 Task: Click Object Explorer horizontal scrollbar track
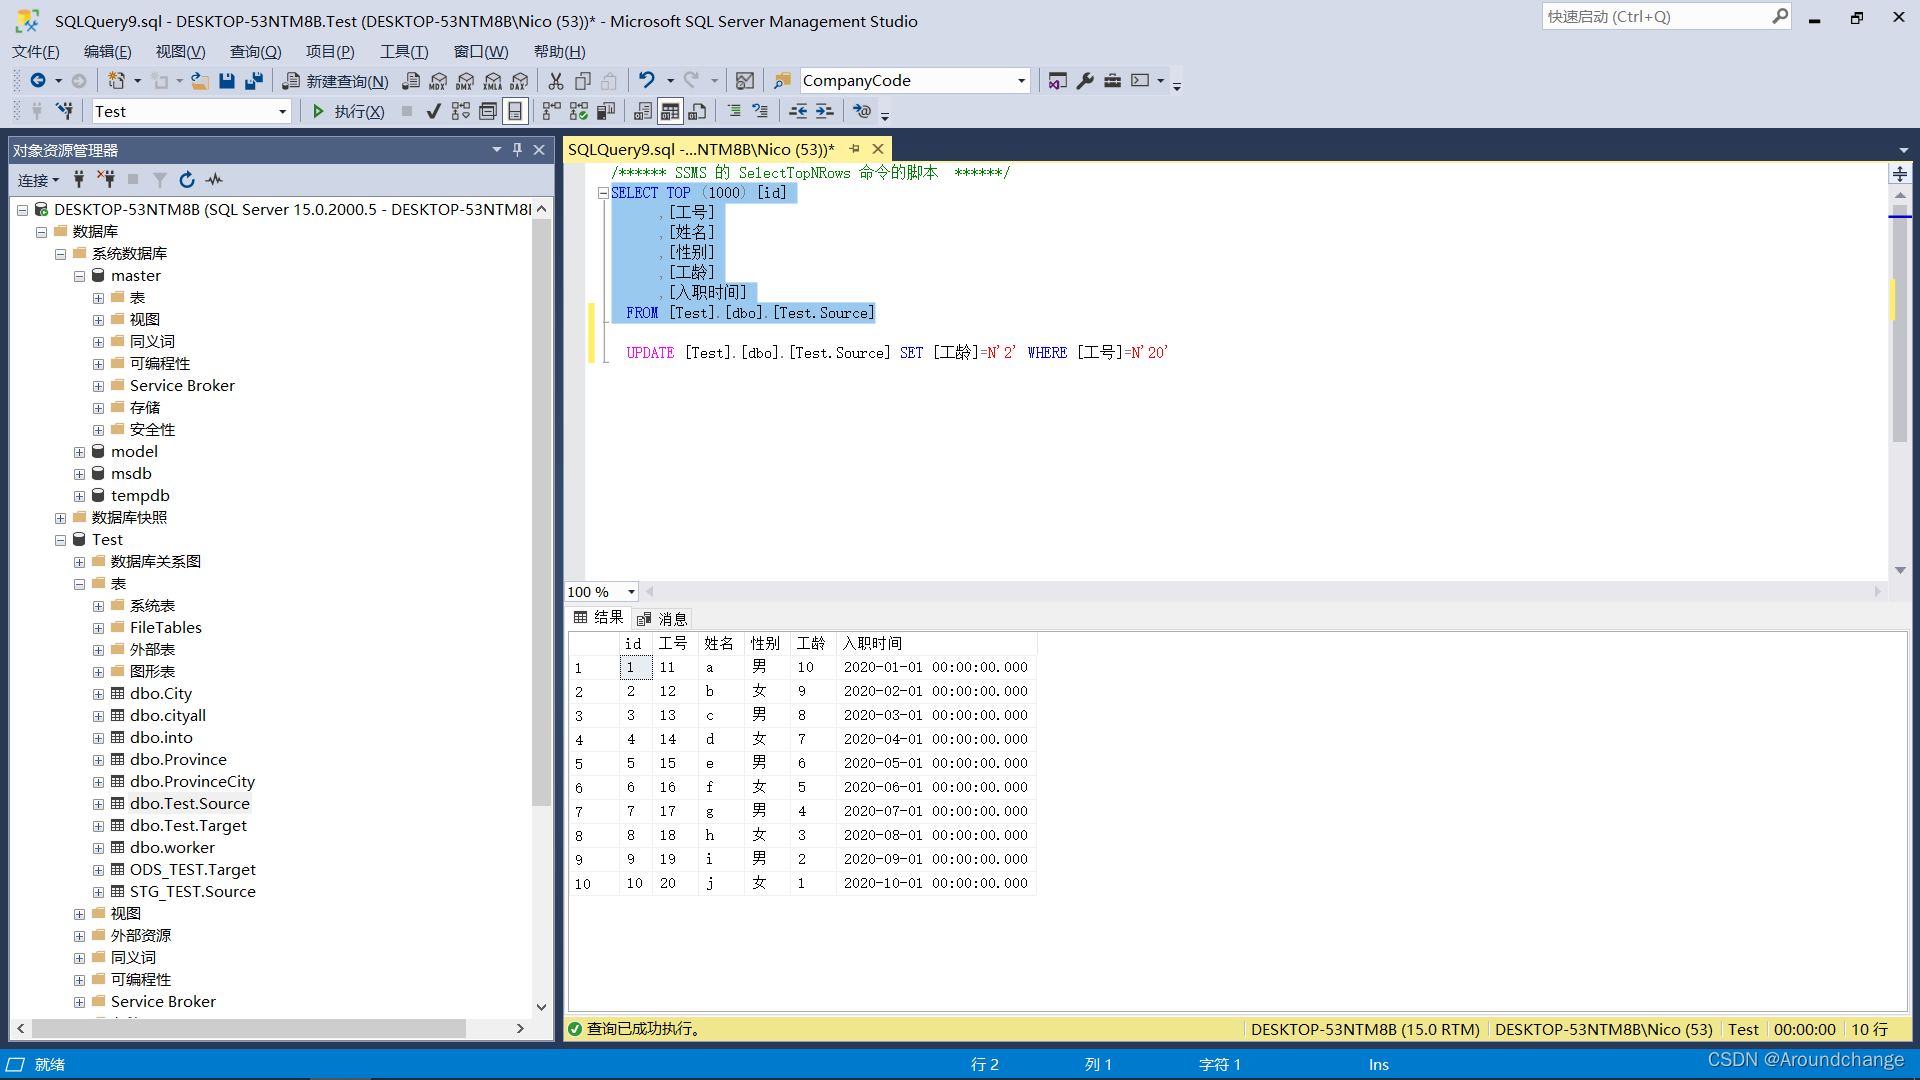click(490, 1028)
